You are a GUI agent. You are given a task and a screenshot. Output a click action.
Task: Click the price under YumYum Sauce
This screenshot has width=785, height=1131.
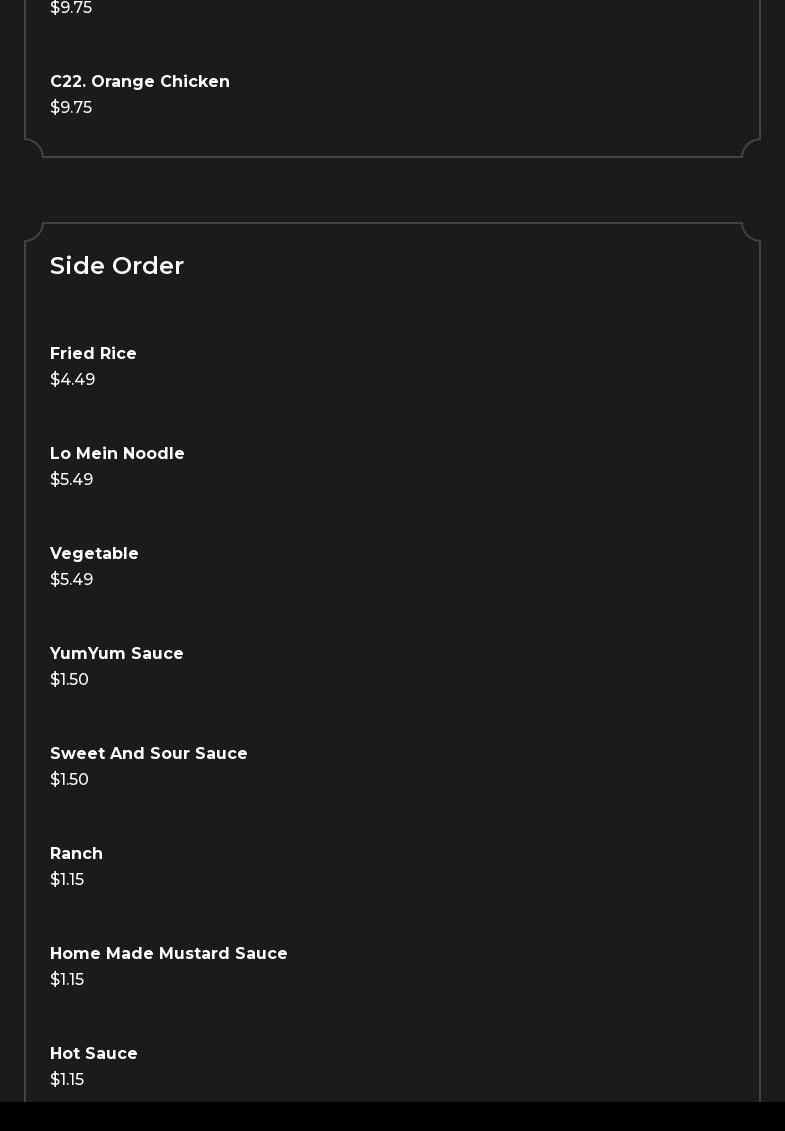70,680
